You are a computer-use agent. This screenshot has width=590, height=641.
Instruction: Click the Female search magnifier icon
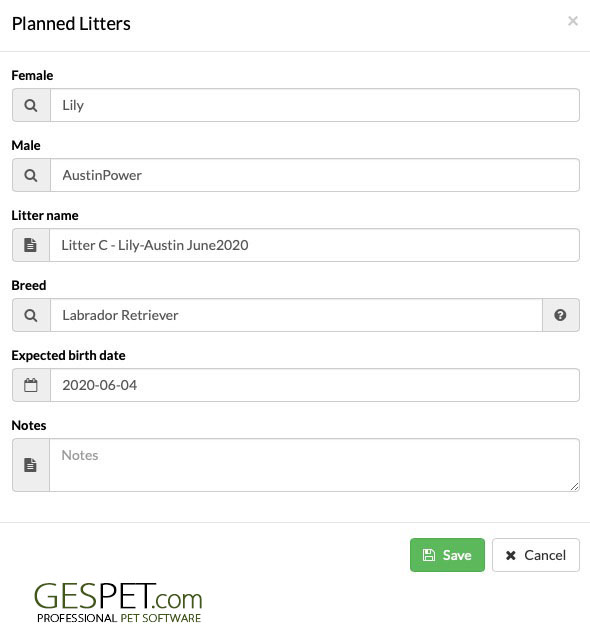click(31, 105)
